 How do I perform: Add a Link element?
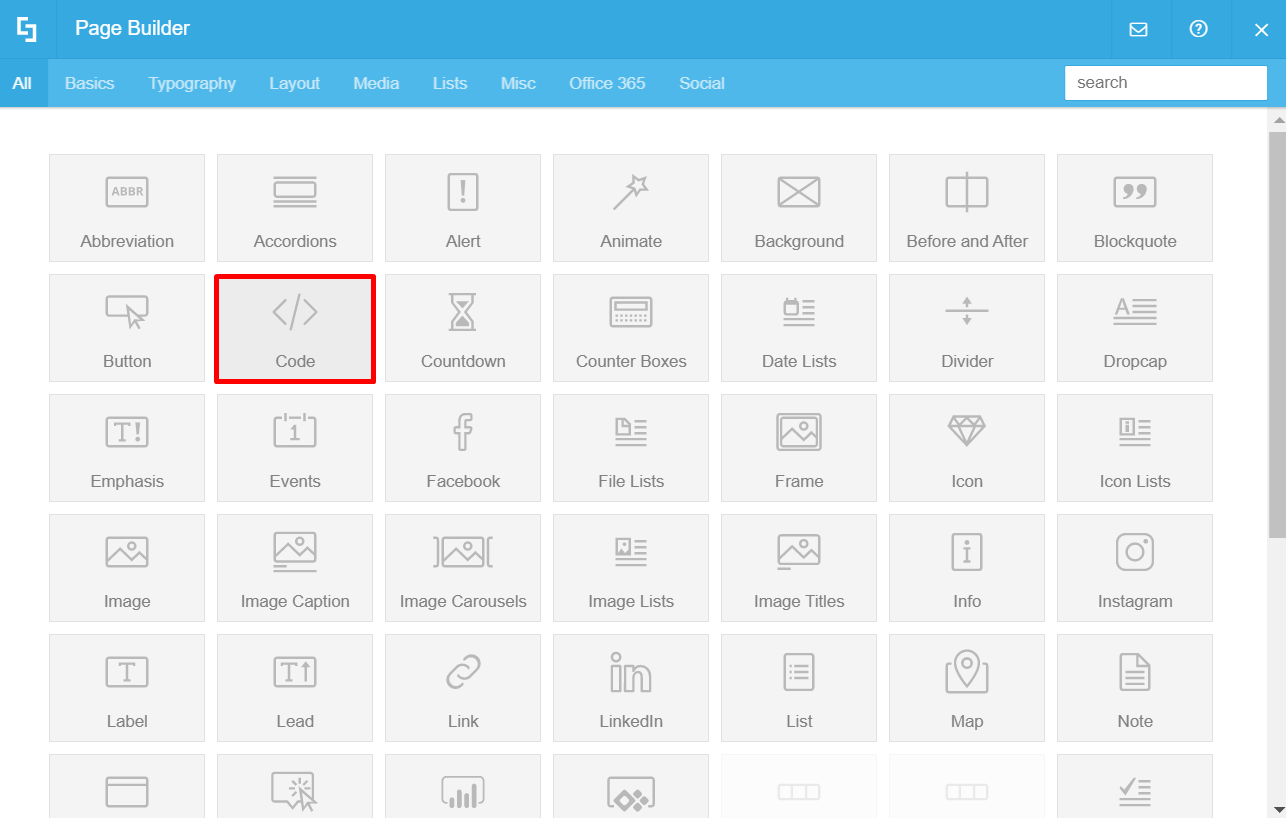point(462,688)
